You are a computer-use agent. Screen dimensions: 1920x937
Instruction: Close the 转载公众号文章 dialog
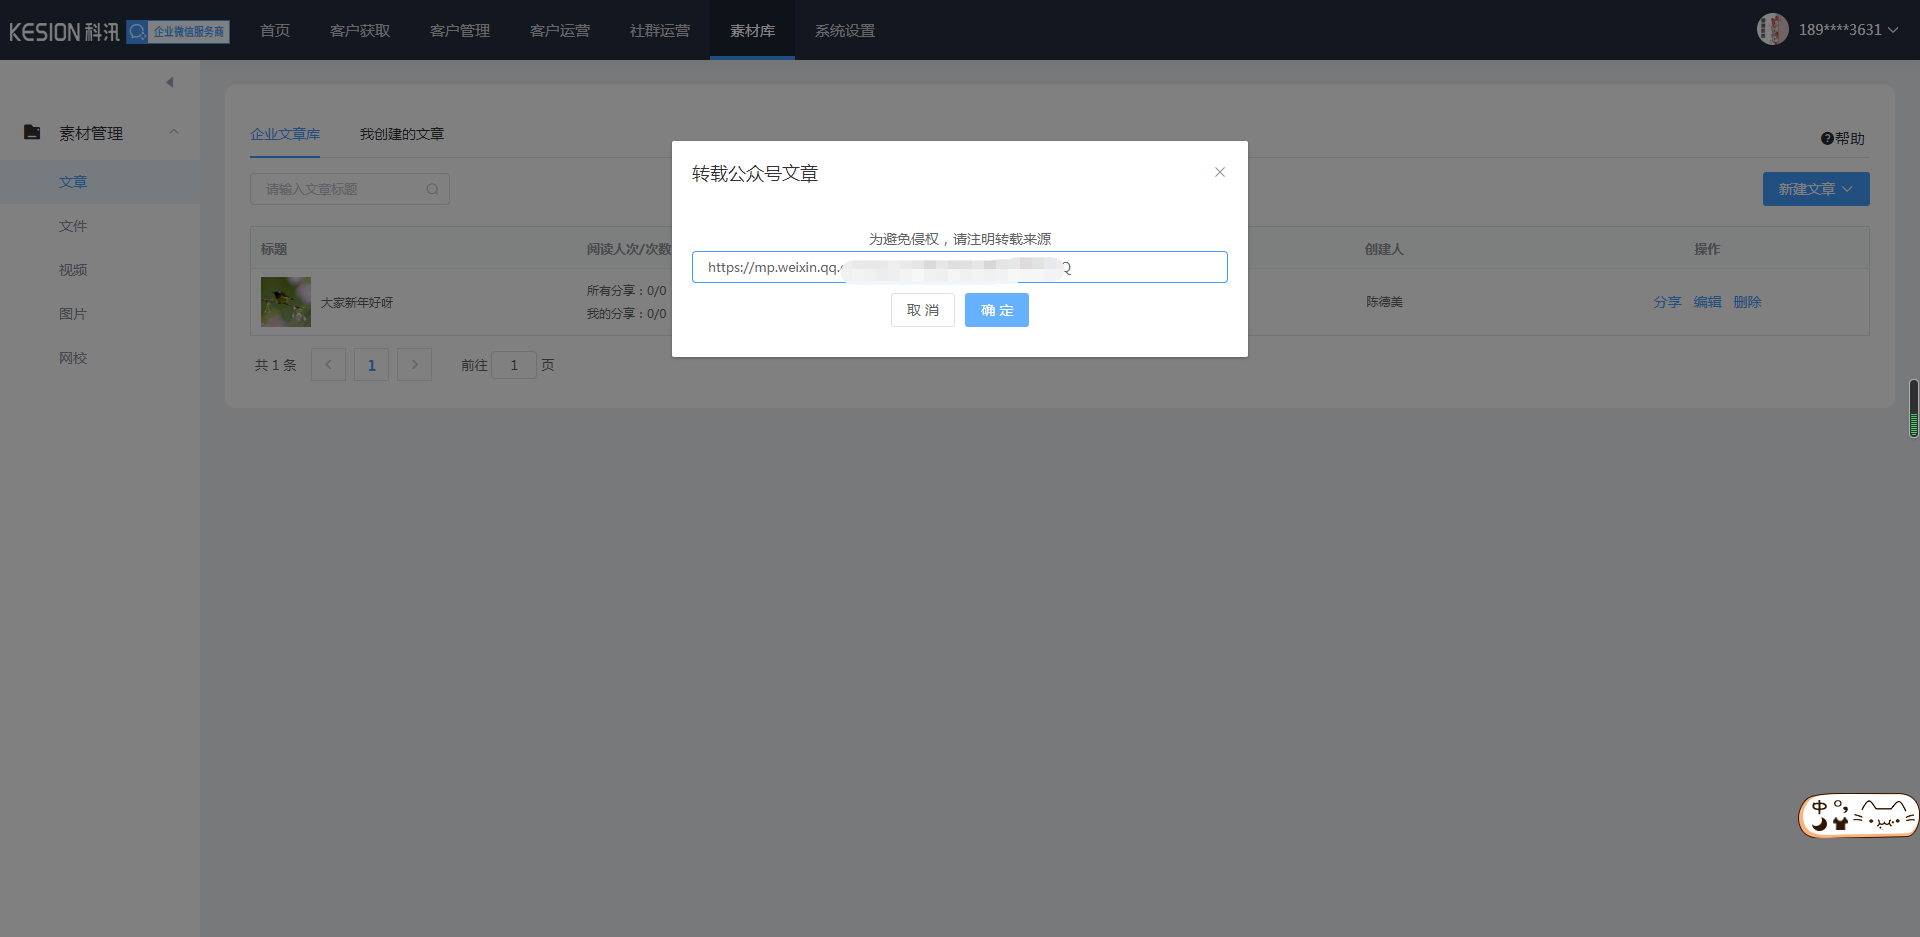1219,172
